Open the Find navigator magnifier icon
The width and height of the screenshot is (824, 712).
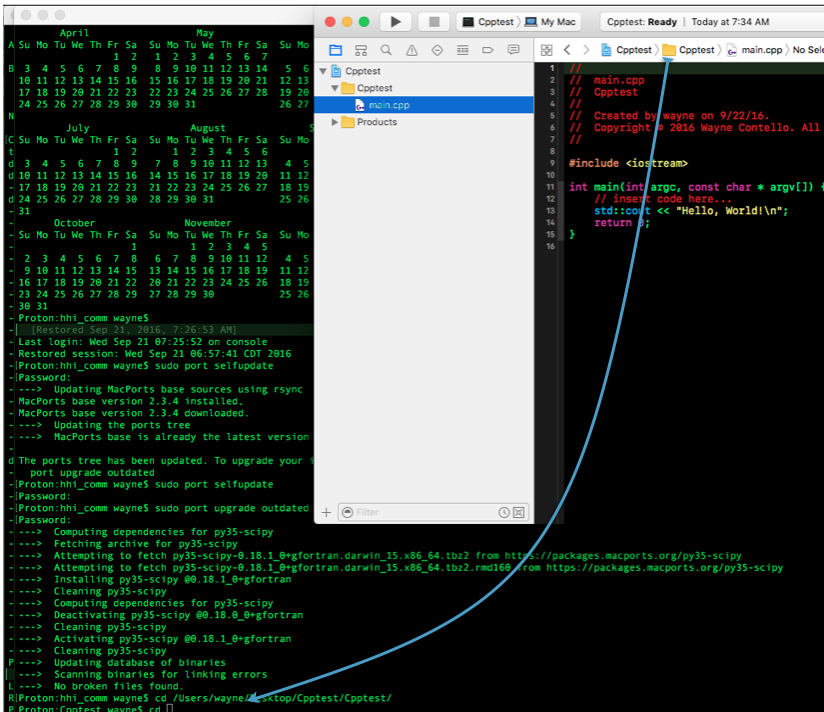click(386, 50)
